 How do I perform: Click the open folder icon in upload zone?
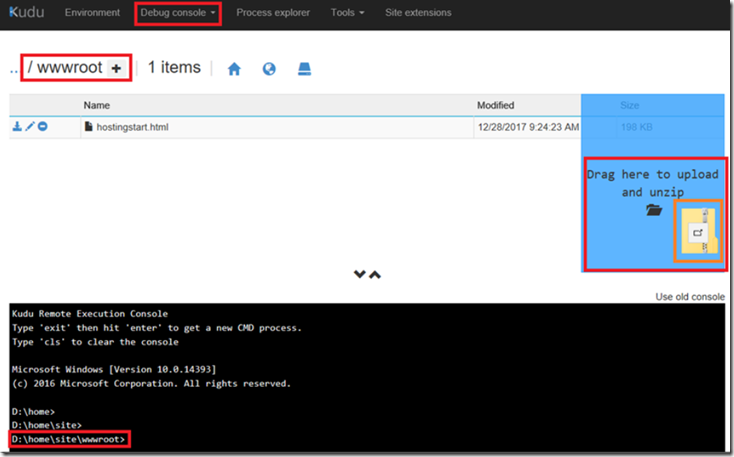pyautogui.click(x=654, y=210)
